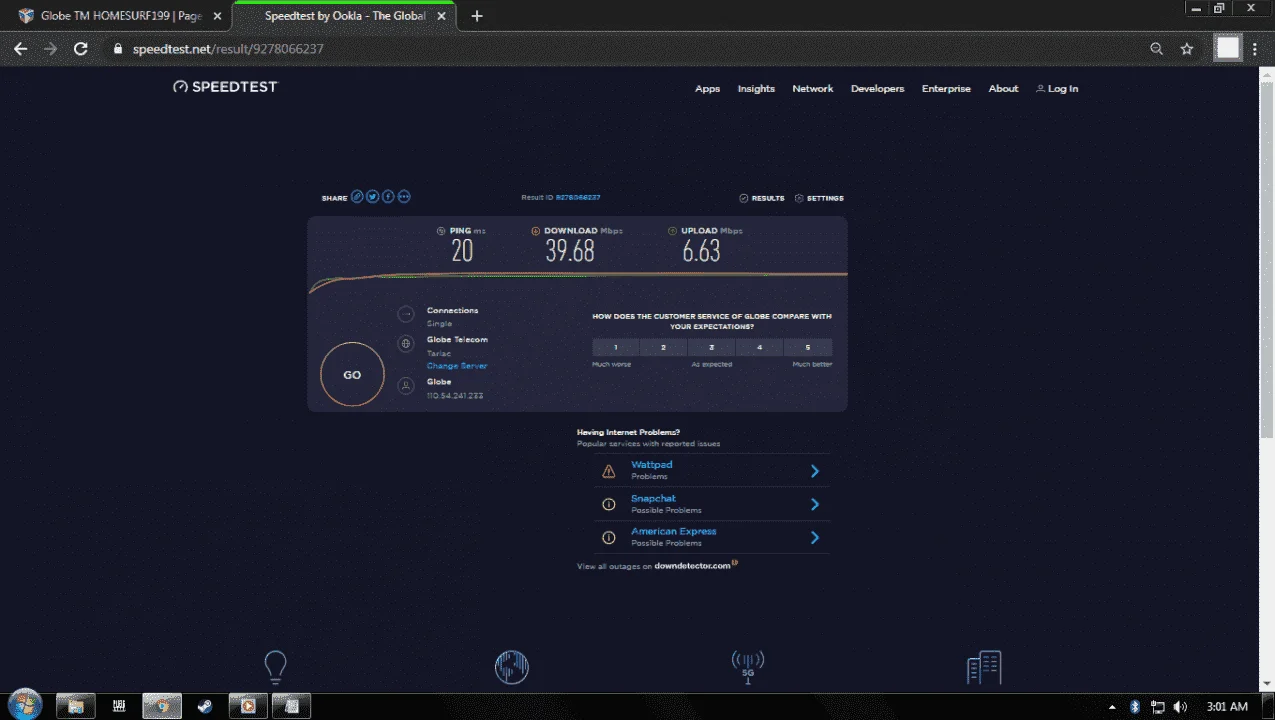This screenshot has width=1275, height=720.
Task: Open Windows Start menu
Action: [24, 705]
